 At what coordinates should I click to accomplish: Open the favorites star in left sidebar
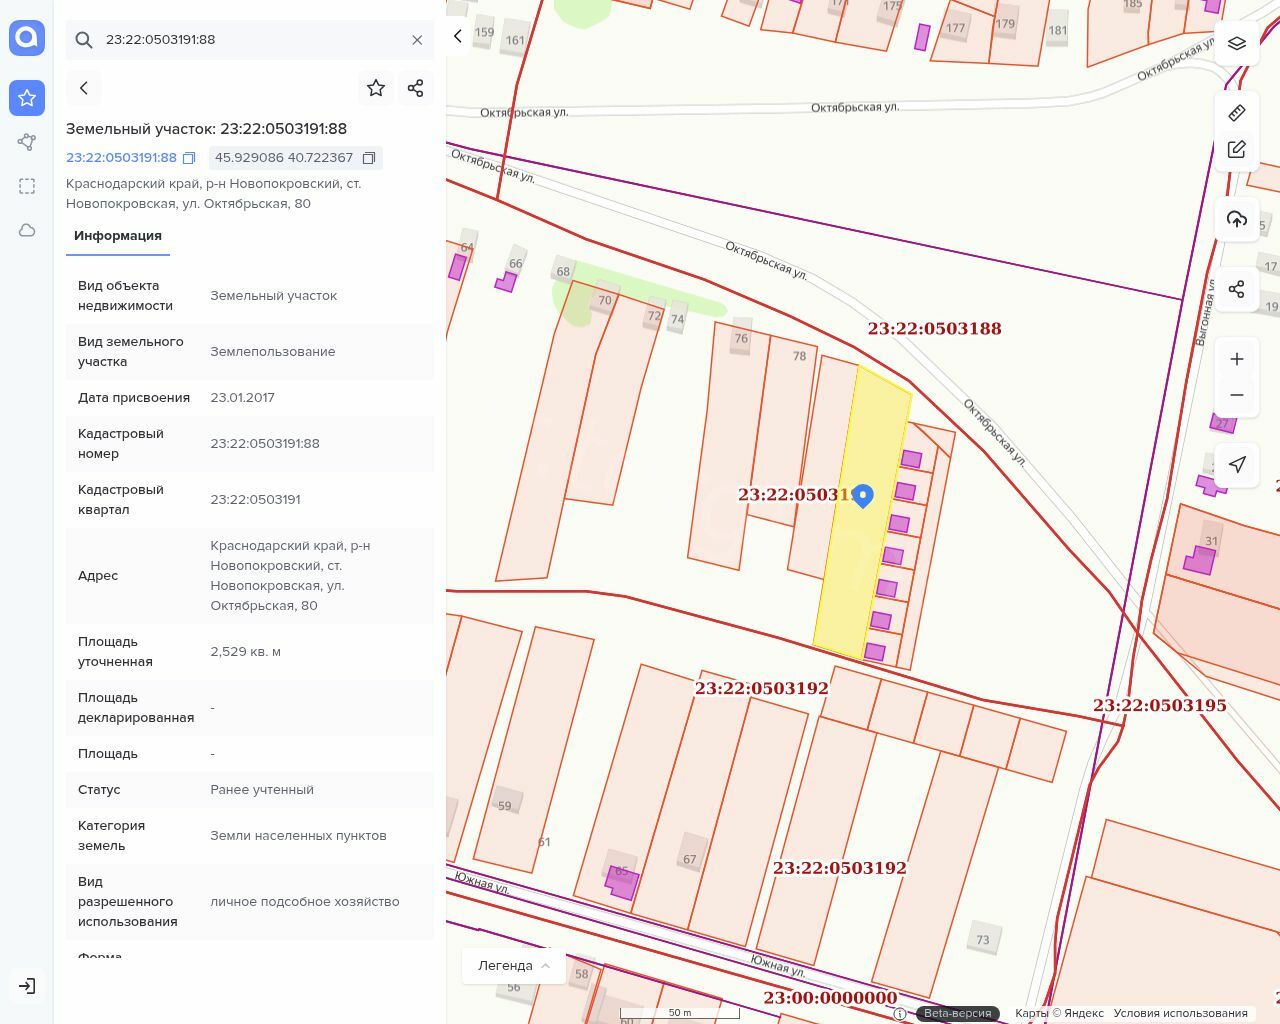pos(27,98)
